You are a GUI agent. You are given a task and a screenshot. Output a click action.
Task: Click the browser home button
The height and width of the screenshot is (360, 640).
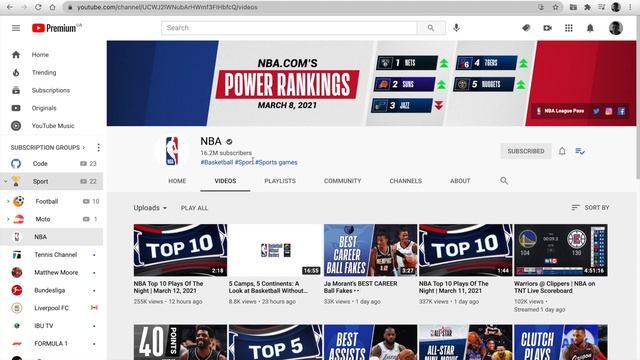point(52,7)
